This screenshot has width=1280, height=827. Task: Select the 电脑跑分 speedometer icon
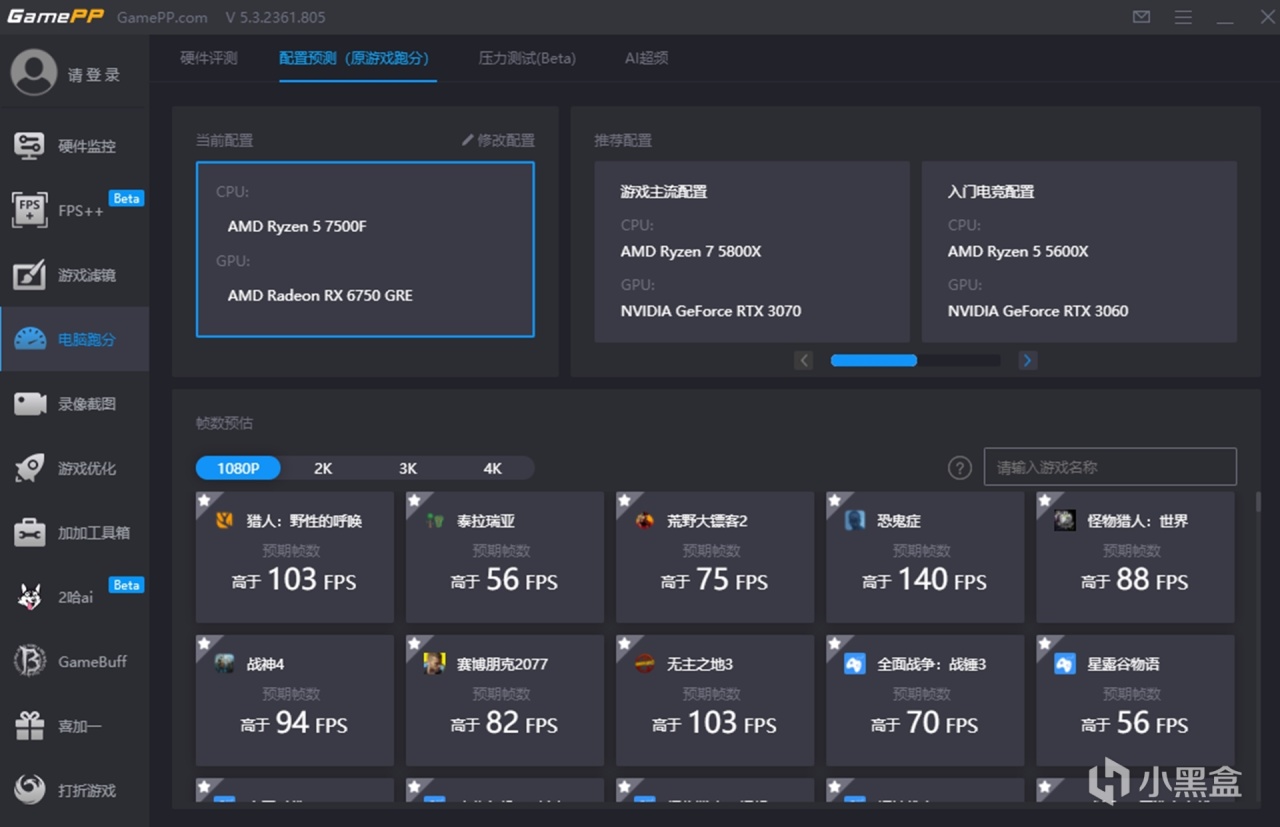pos(29,339)
